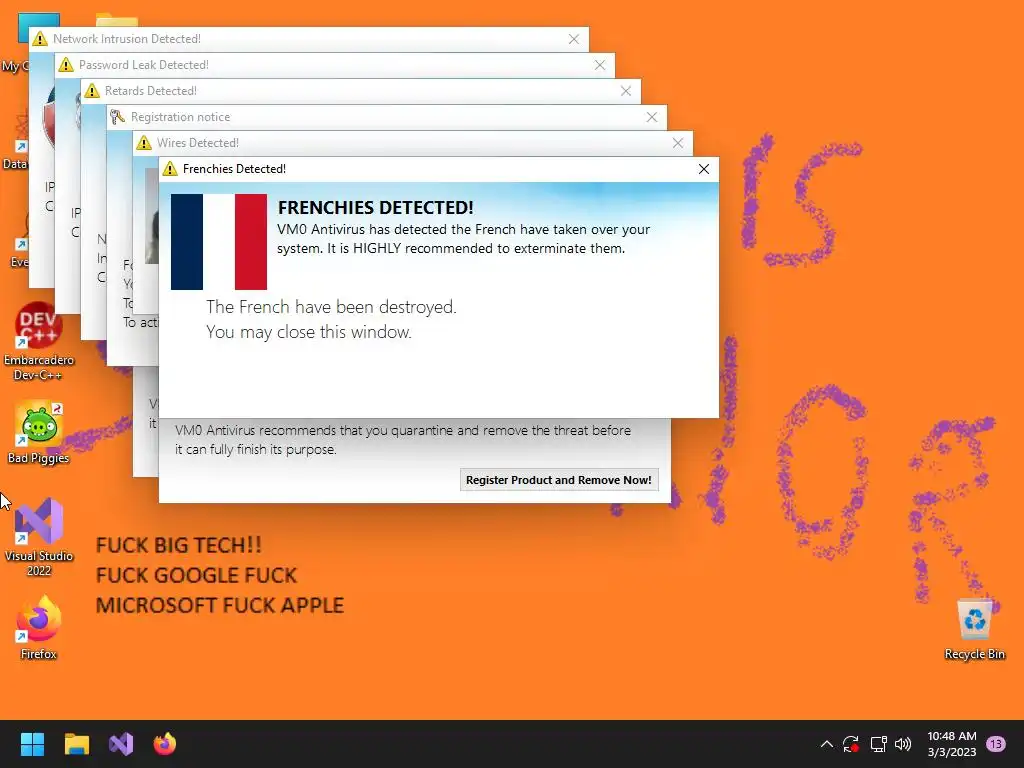Click warning icon of Network Intrusion Detected! title
Viewport: 1024px width, 768px height.
40,39
